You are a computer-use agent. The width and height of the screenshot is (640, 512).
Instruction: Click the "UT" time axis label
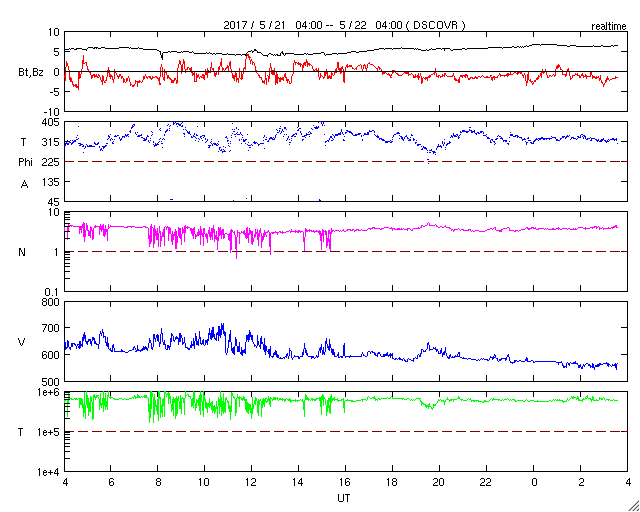tap(344, 498)
